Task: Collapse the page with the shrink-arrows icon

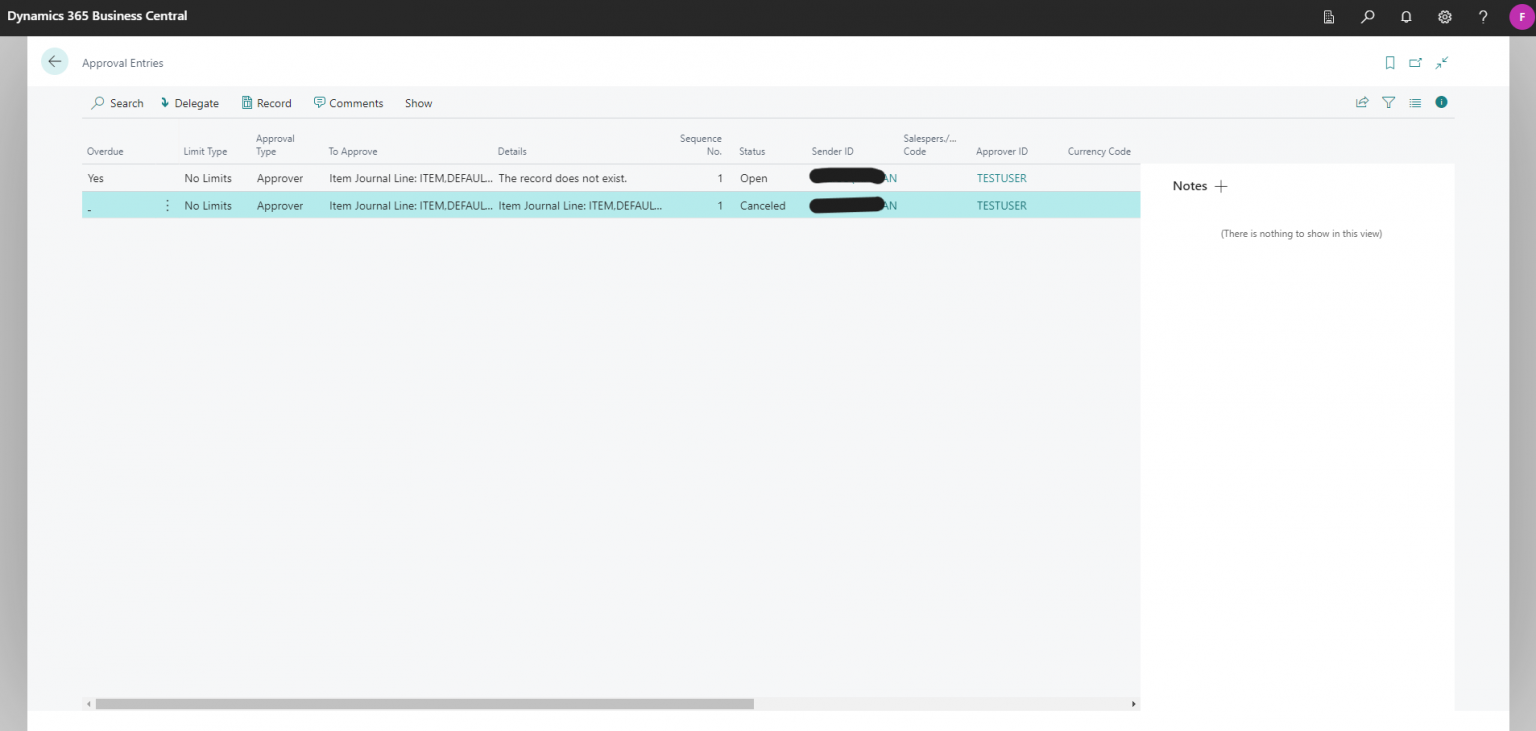Action: coord(1441,62)
